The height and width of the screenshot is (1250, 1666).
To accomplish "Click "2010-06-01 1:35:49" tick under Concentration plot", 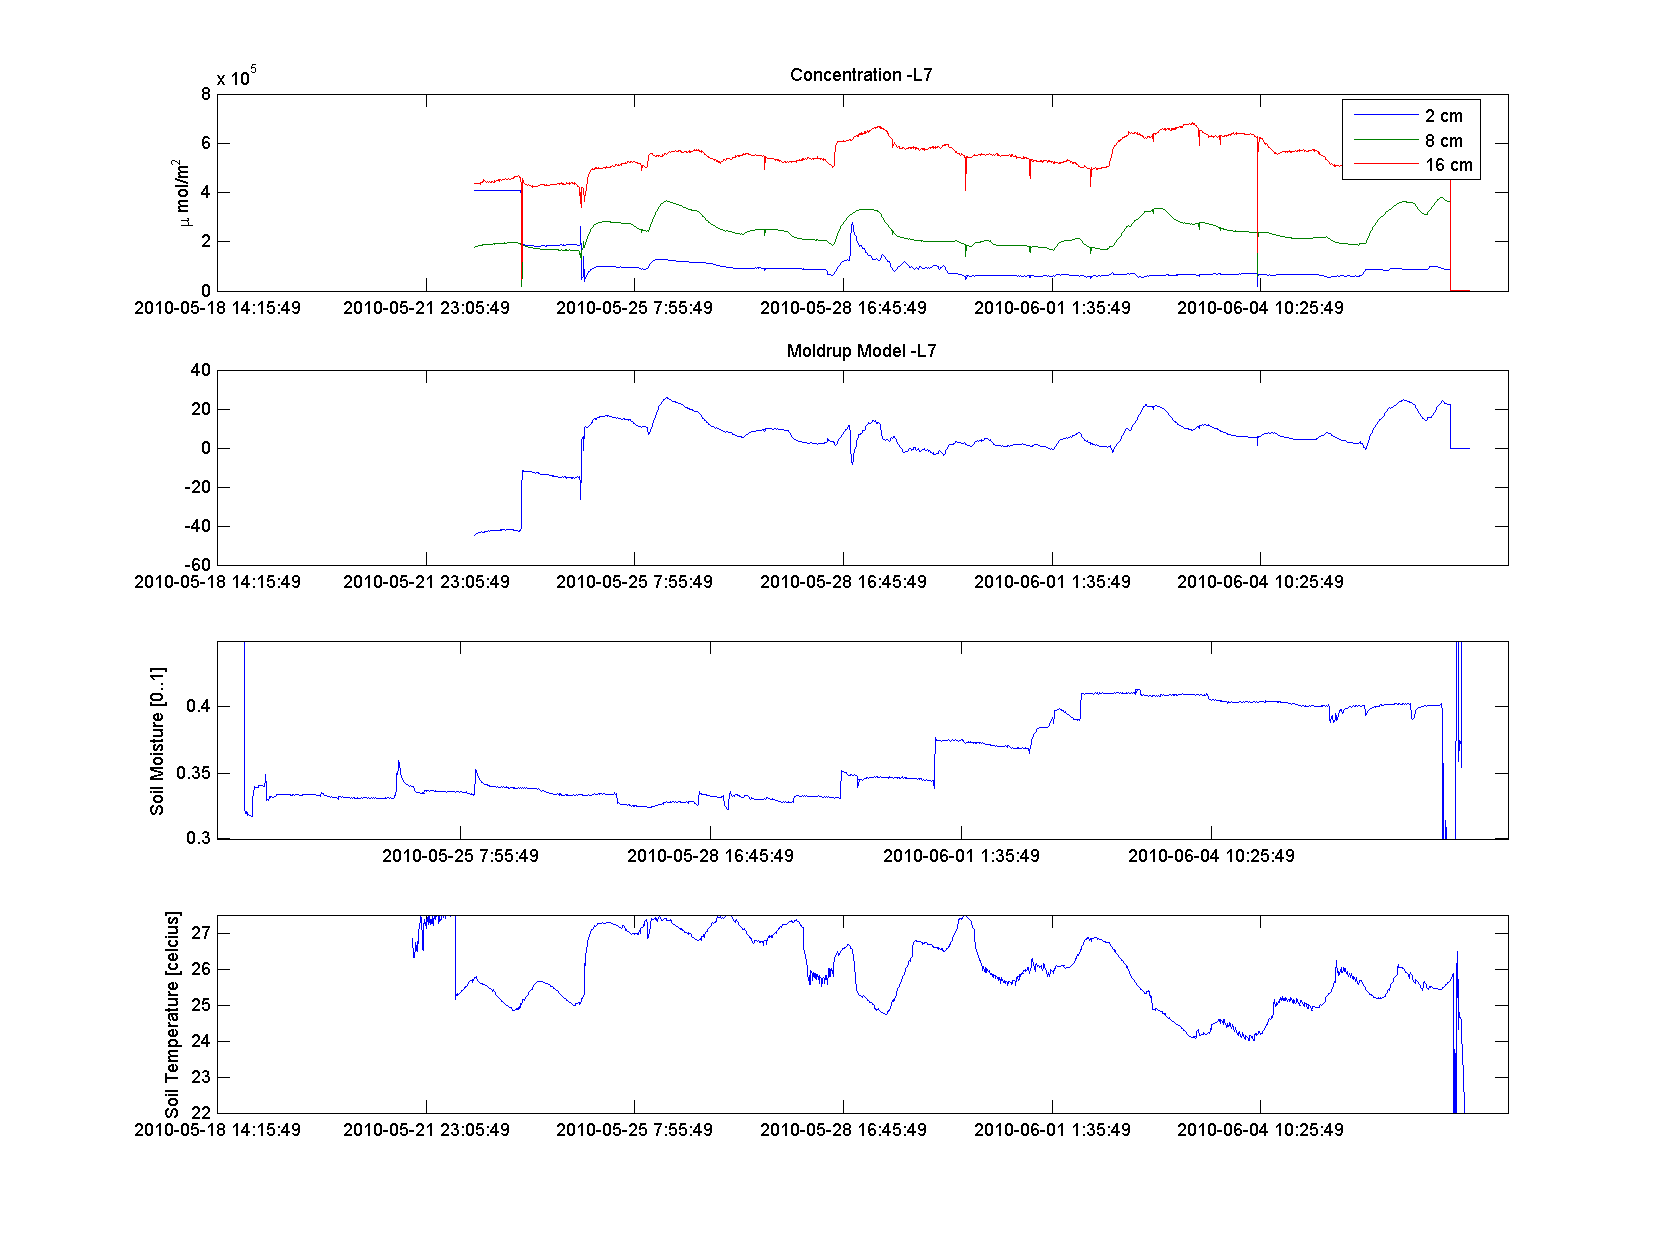I will click(x=1052, y=308).
